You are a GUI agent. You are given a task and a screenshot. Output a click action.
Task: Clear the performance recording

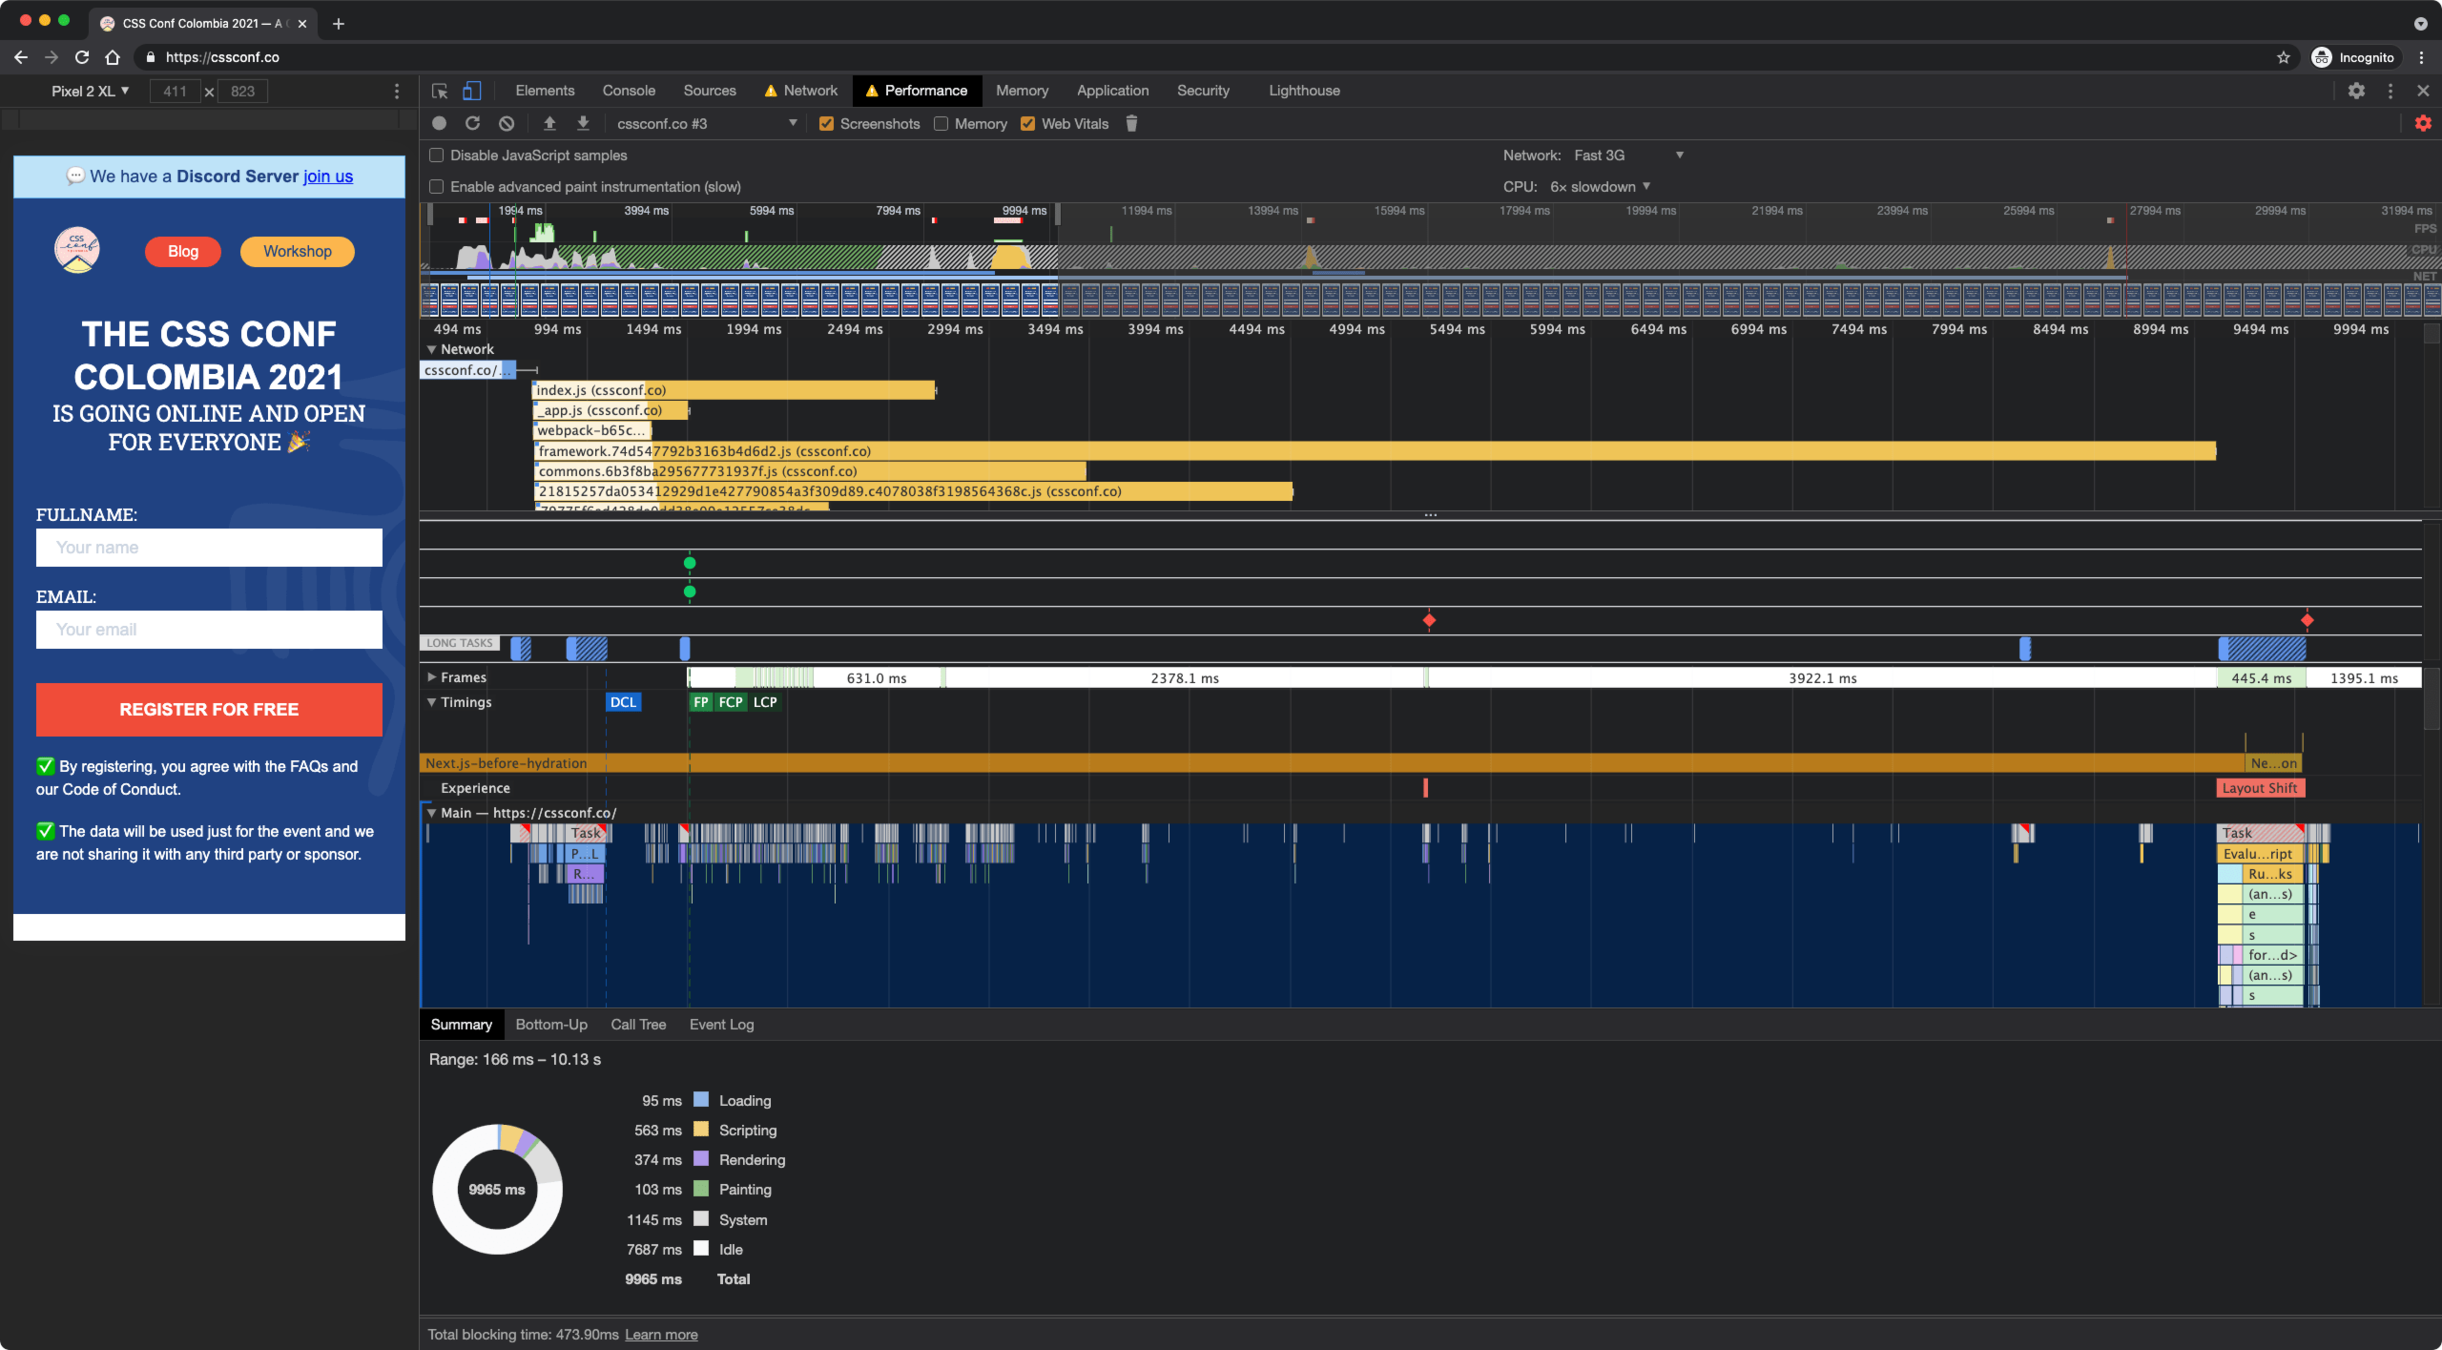(507, 123)
